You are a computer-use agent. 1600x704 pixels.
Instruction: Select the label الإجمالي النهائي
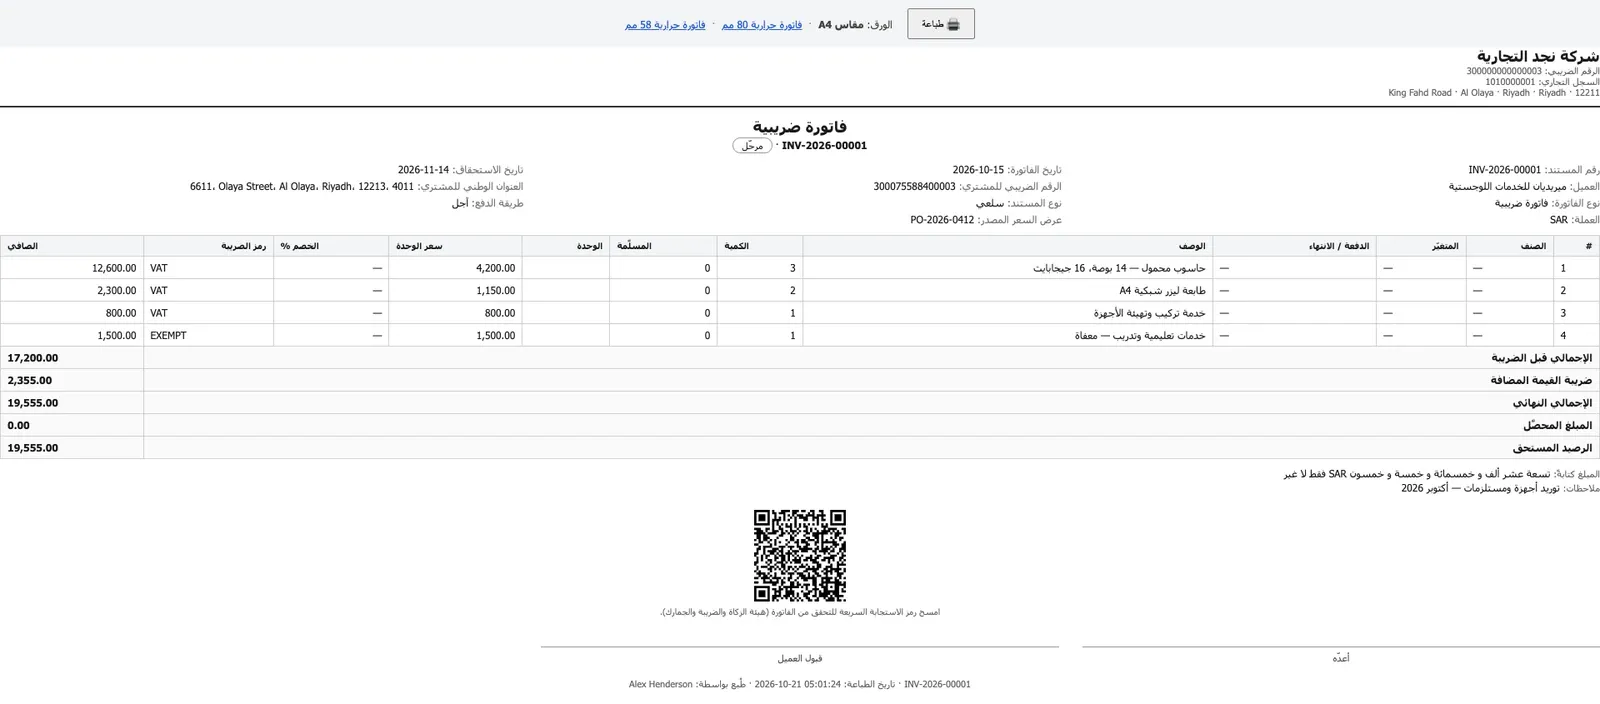click(x=1552, y=403)
